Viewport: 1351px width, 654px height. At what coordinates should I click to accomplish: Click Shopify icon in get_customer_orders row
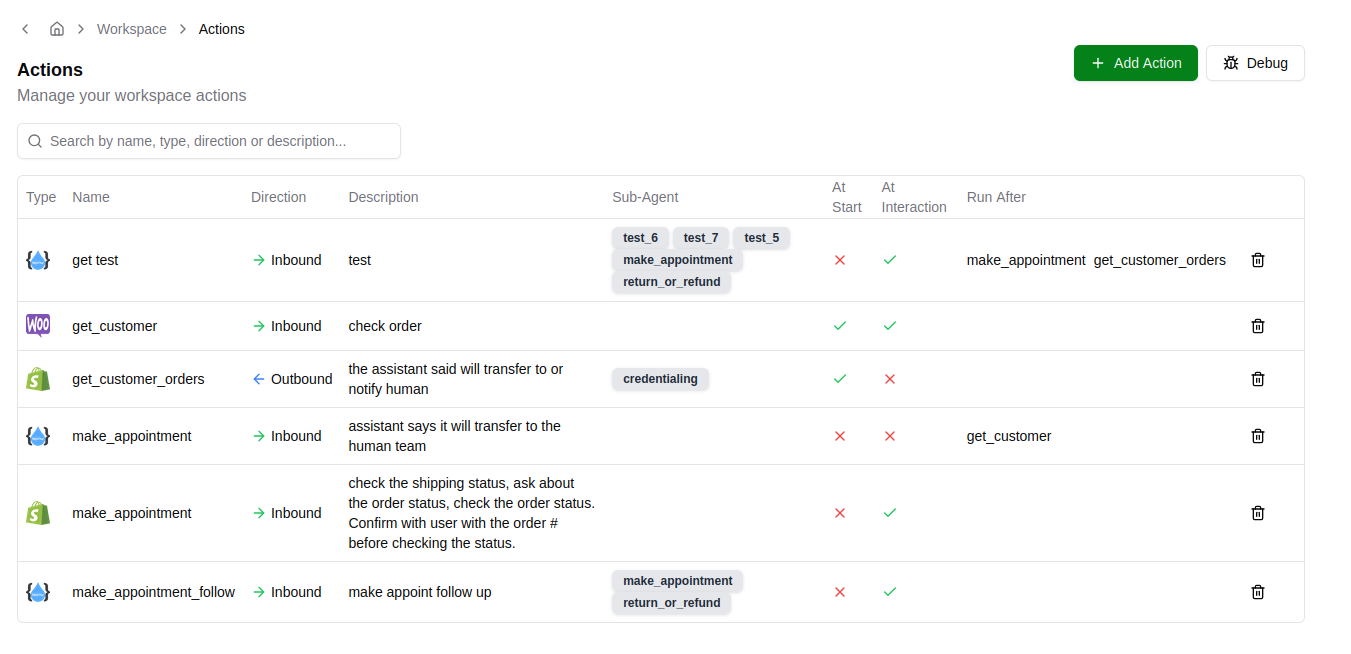38,379
